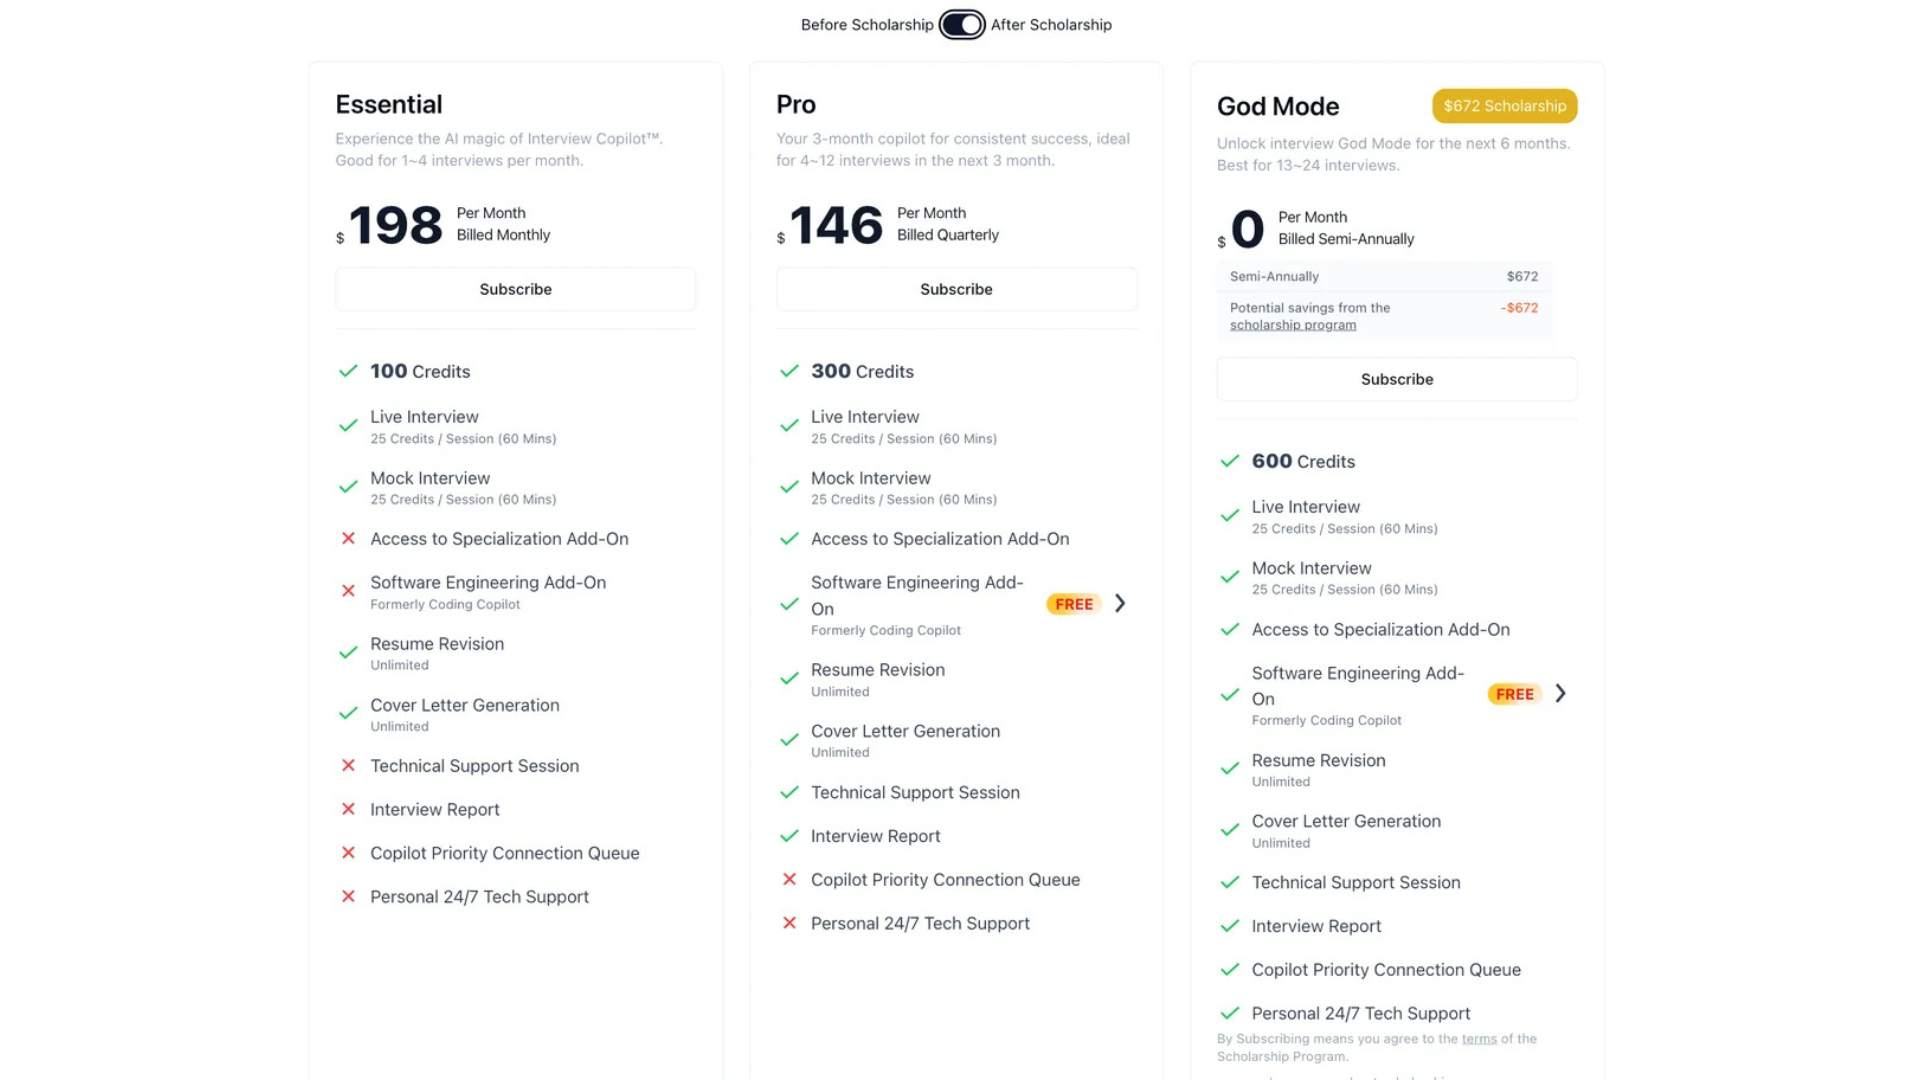
Task: Click green check by God Mode Priority Connection Queue
Action: click(1229, 969)
